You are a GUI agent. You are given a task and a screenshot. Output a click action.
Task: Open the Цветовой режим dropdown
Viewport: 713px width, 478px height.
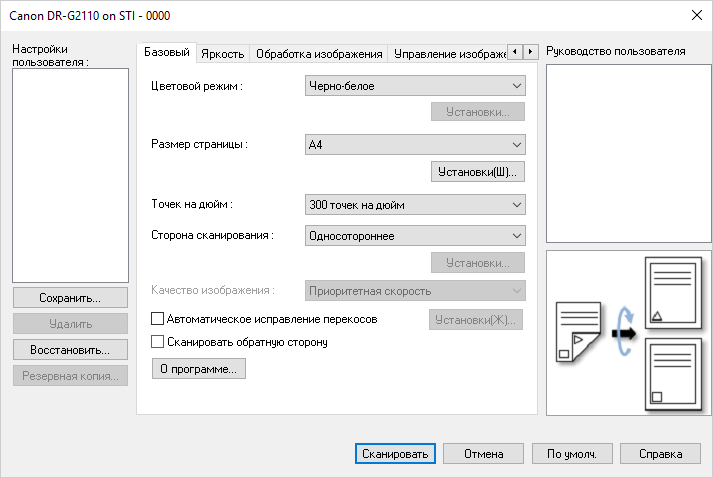(x=415, y=87)
